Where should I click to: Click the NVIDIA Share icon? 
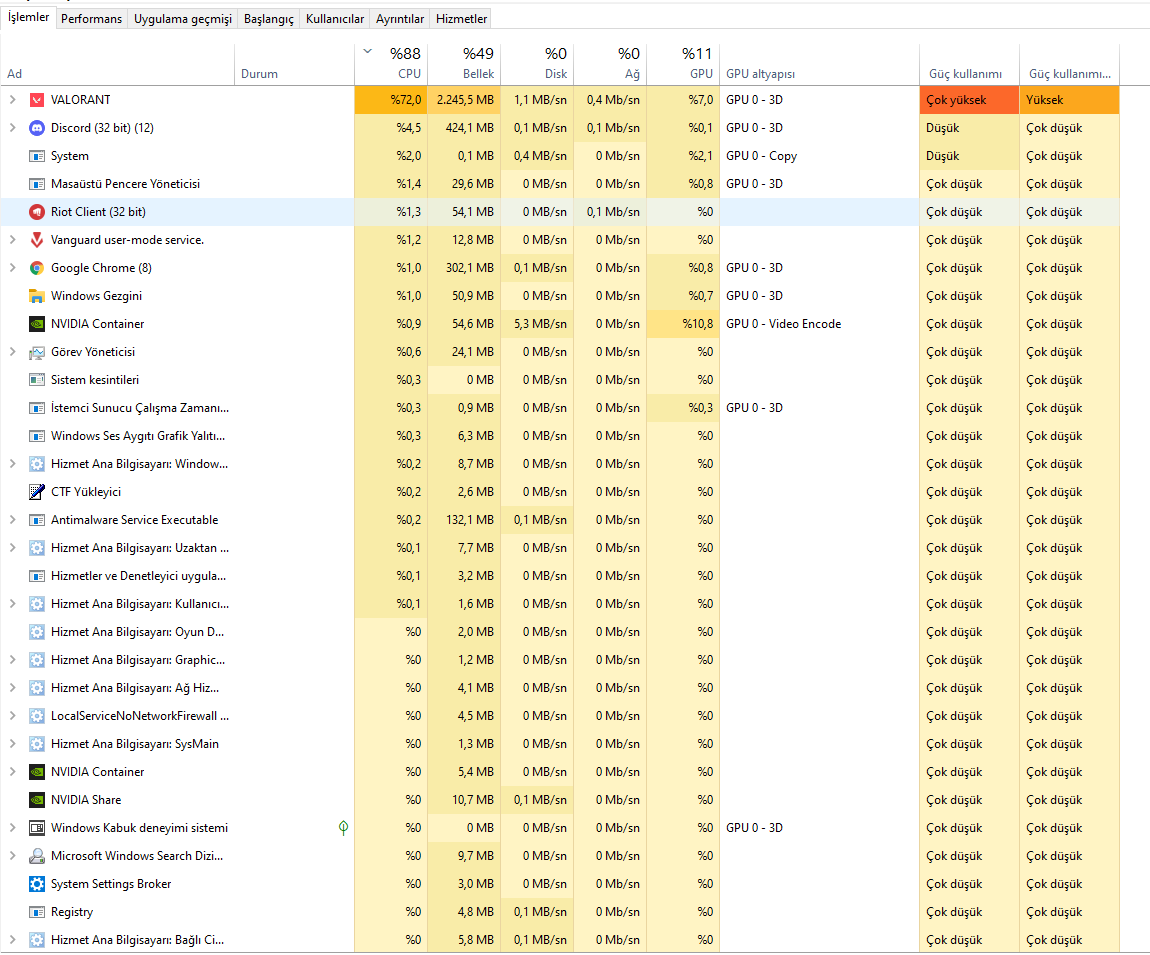point(37,800)
